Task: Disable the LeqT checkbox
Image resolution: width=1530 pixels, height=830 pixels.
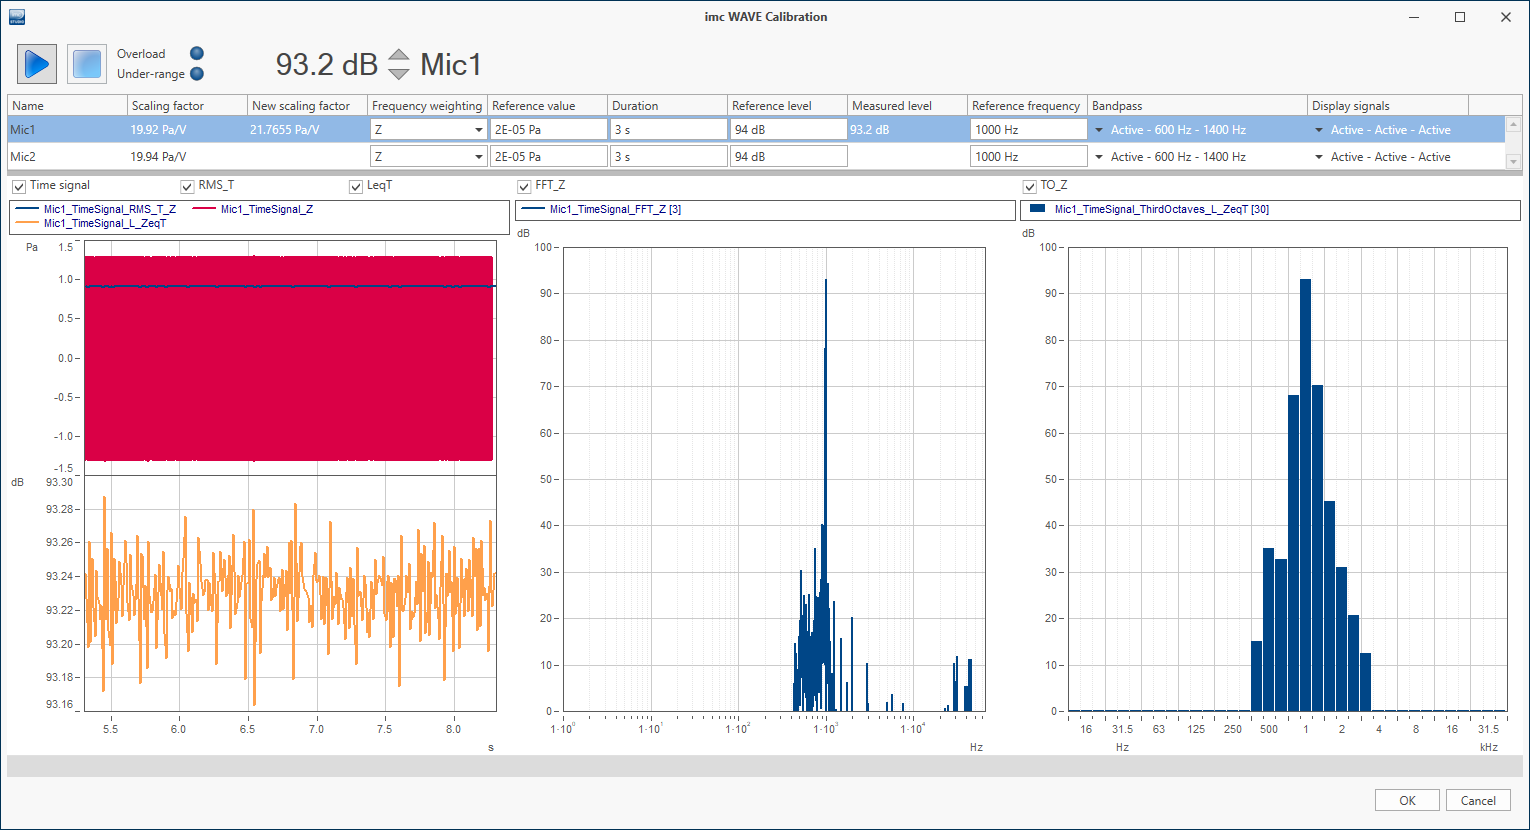Action: tap(356, 187)
